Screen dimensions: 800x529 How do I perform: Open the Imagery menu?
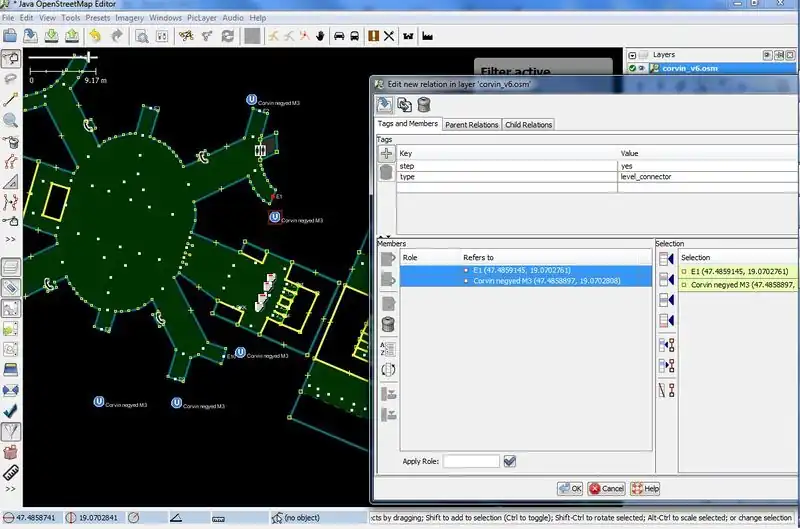130,18
